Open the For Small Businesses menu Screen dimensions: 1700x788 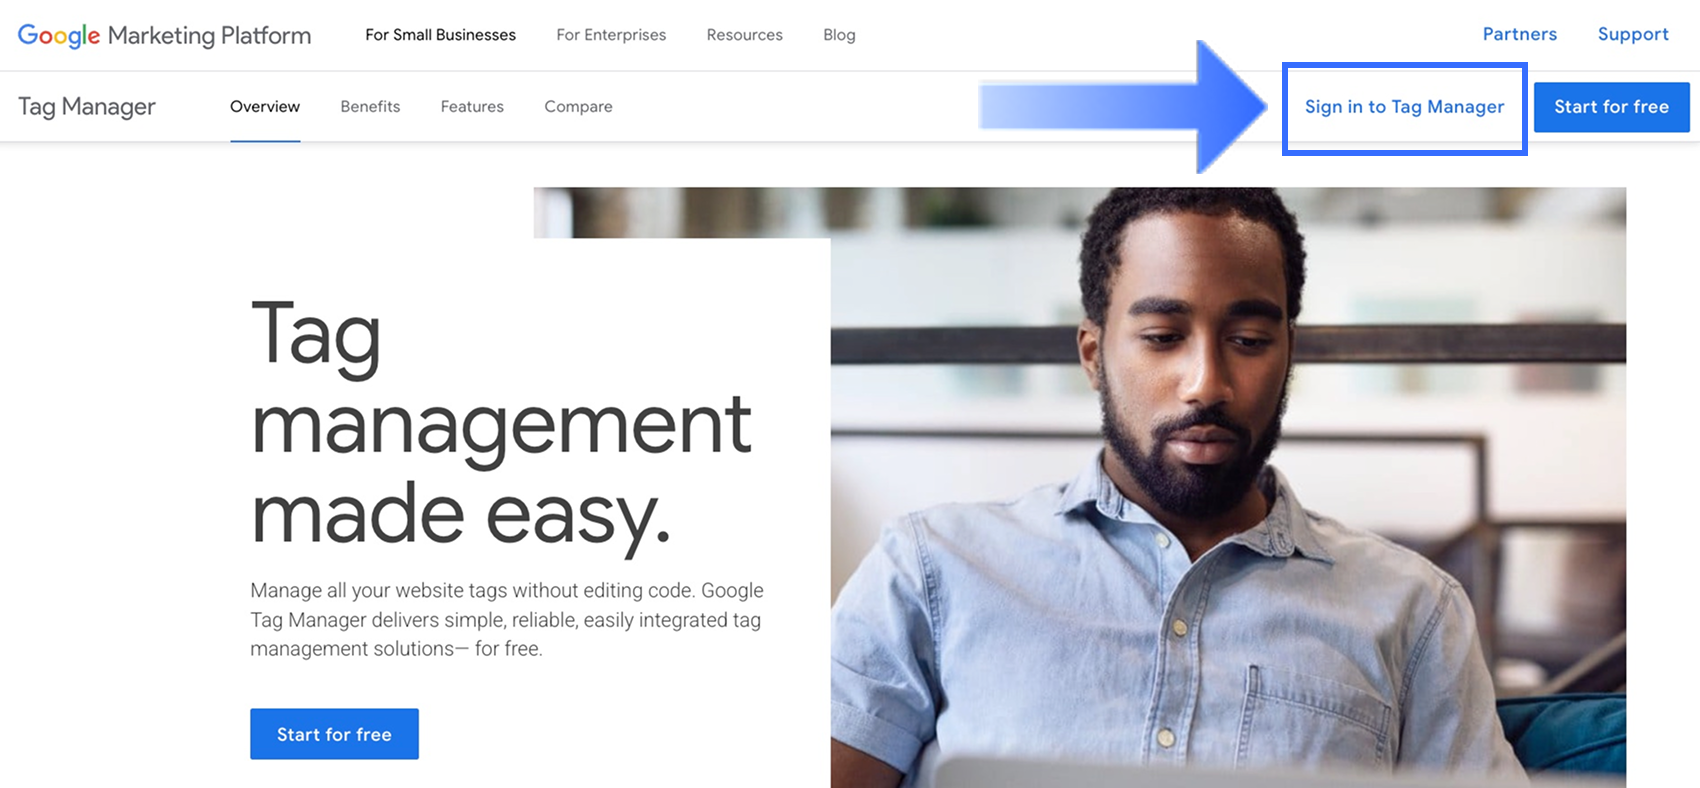point(440,35)
